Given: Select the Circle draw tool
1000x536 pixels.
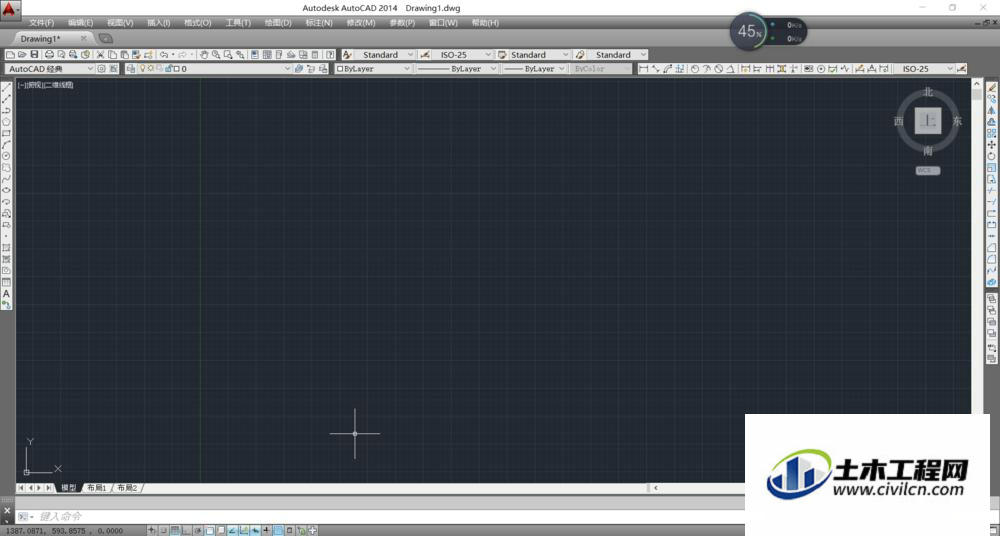Looking at the screenshot, I should [6, 156].
